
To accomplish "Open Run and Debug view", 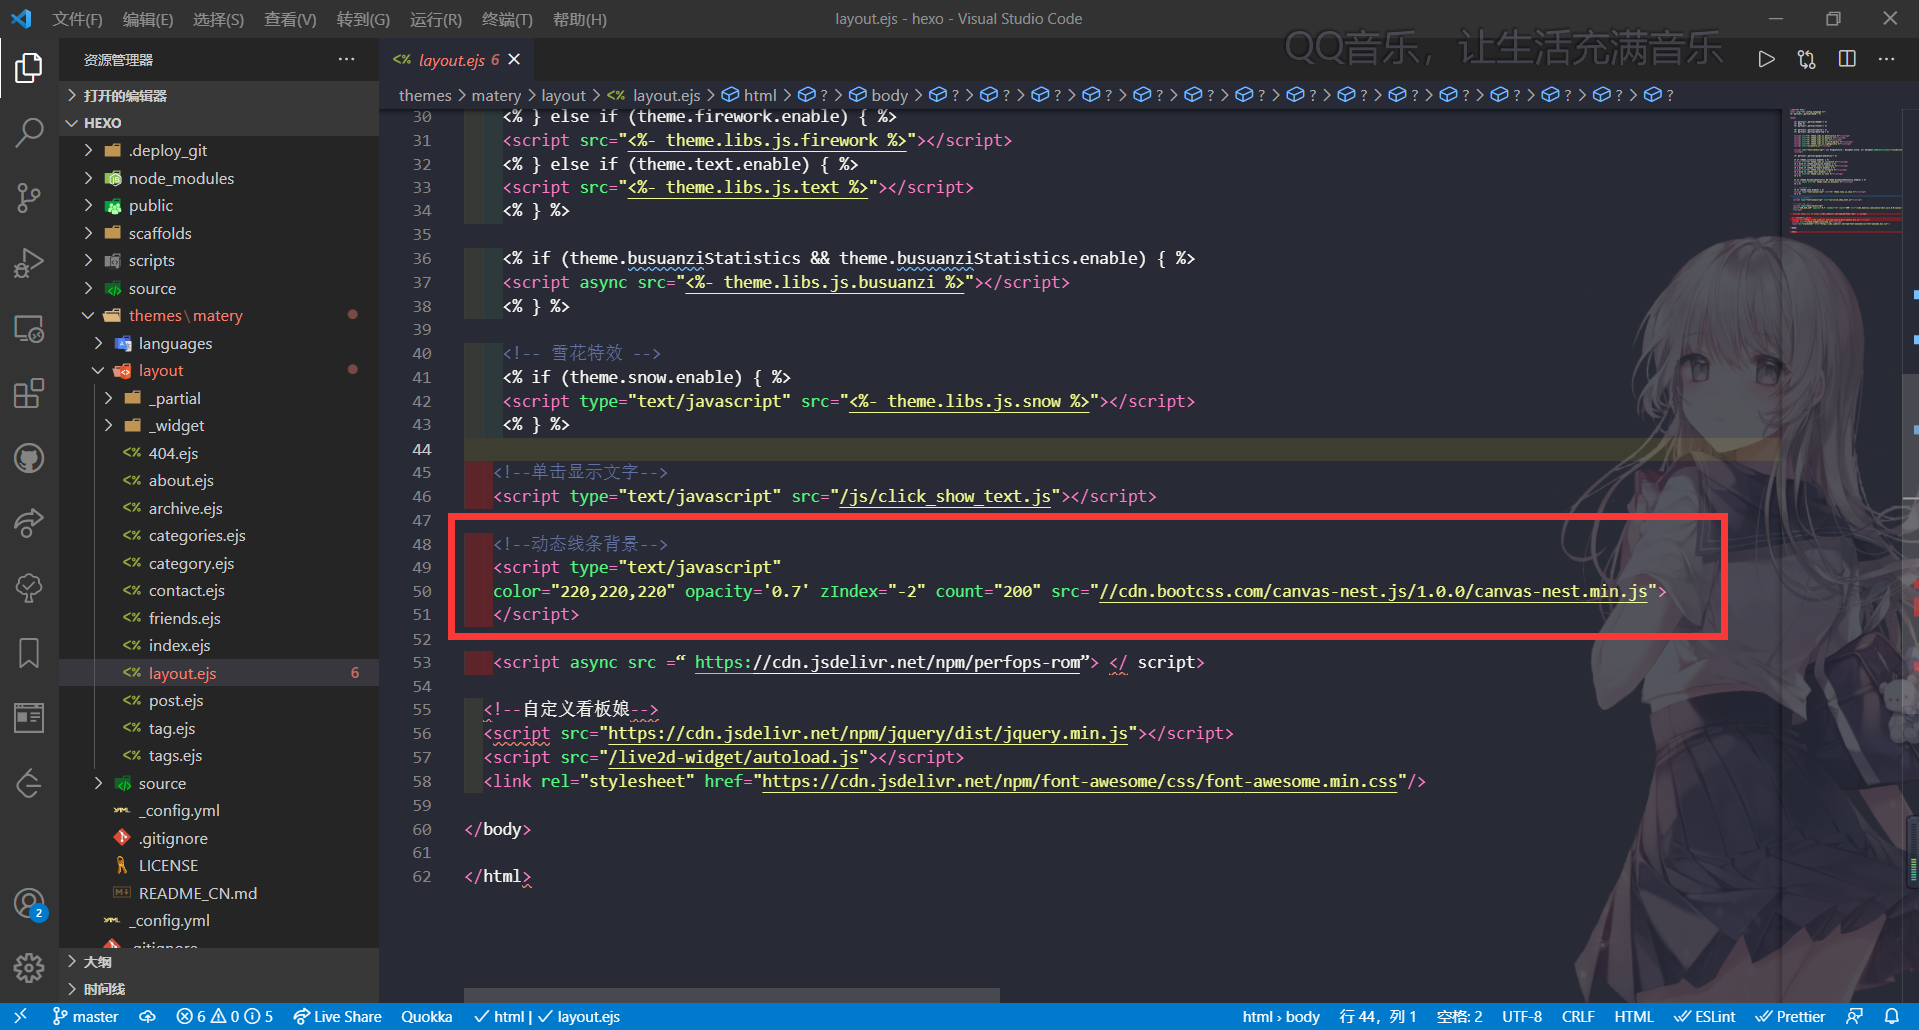I will (29, 263).
